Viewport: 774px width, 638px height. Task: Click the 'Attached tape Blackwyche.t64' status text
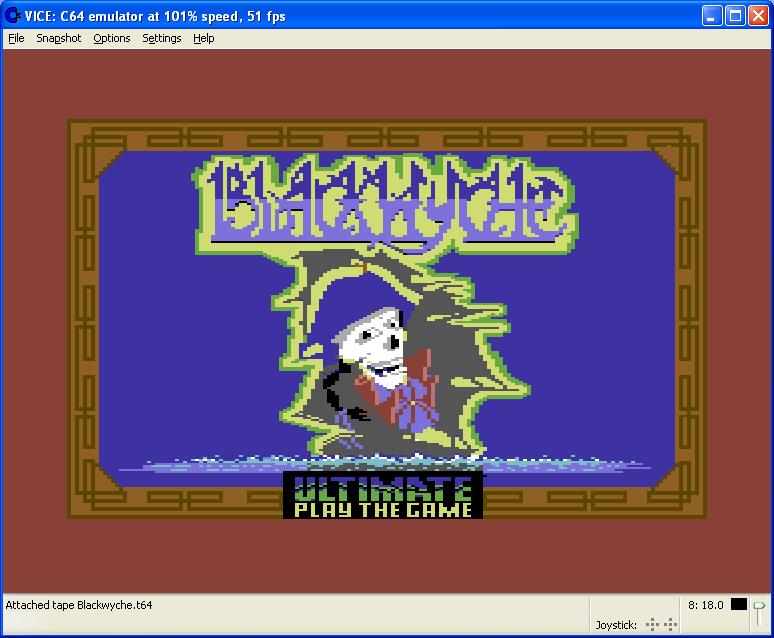click(79, 605)
